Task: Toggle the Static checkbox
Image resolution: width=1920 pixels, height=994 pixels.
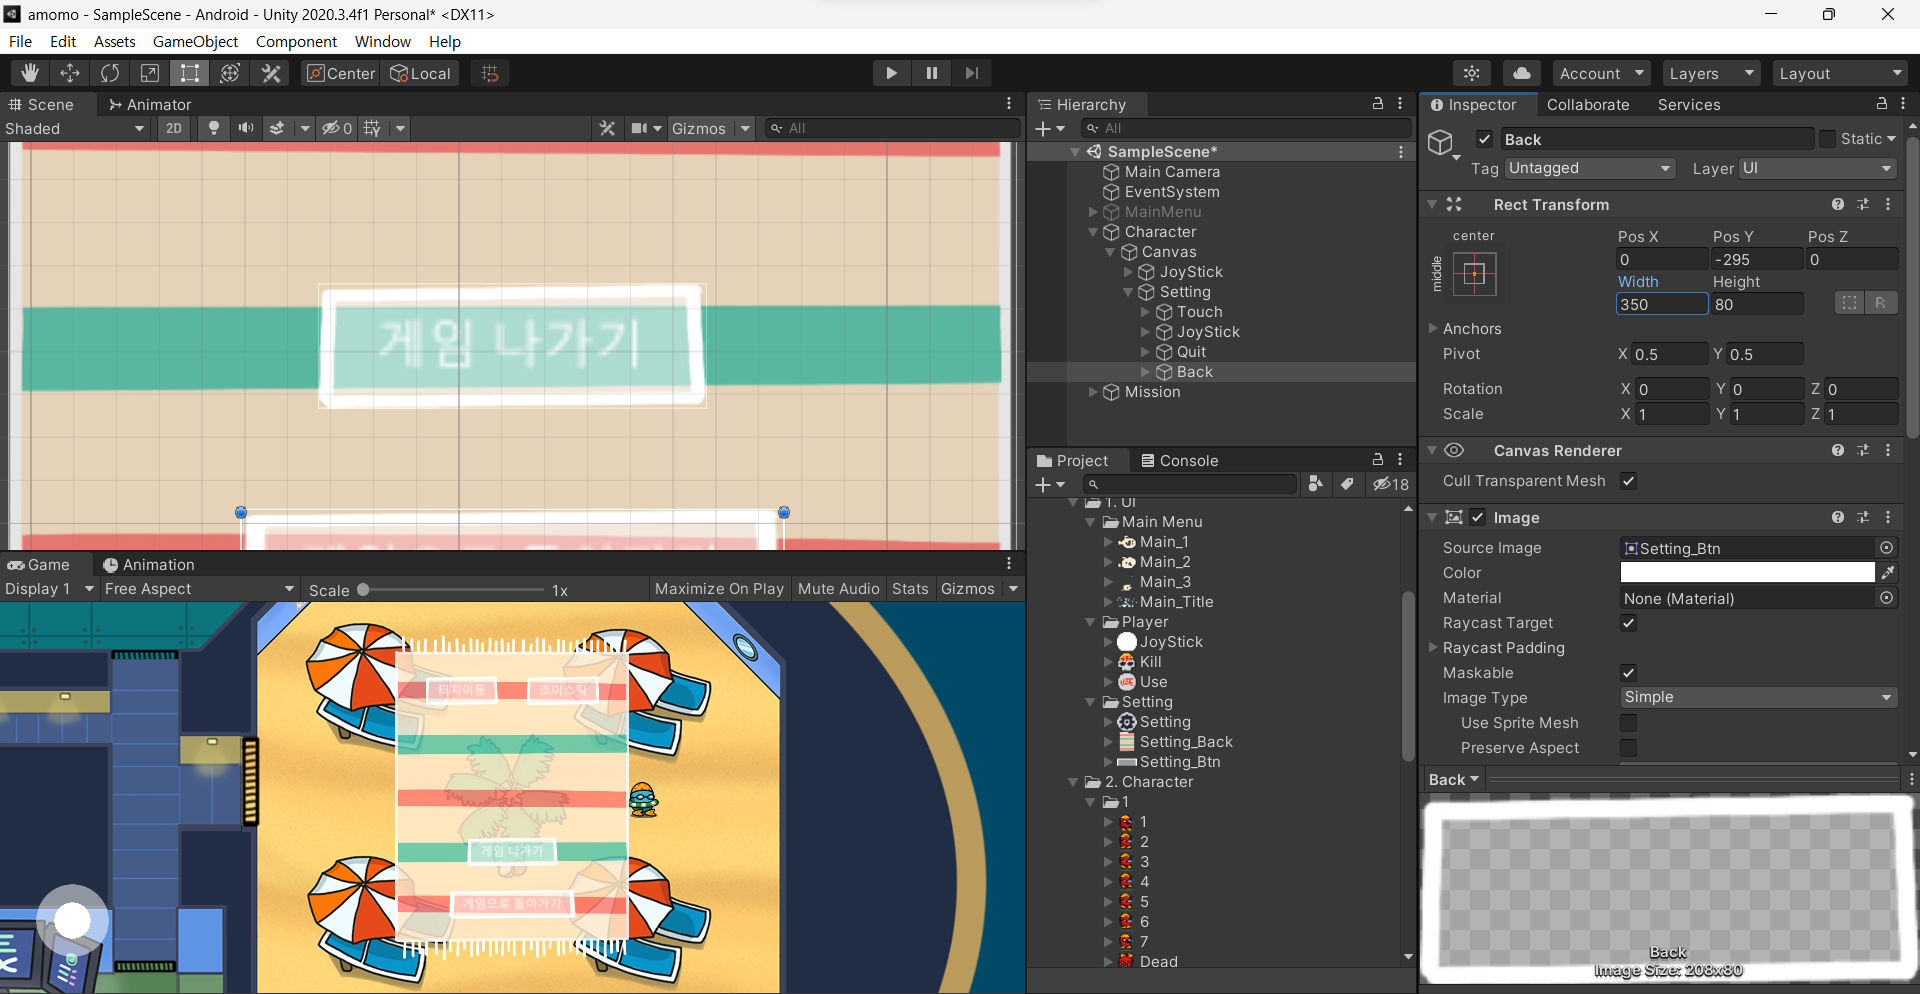Action: pyautogui.click(x=1827, y=139)
